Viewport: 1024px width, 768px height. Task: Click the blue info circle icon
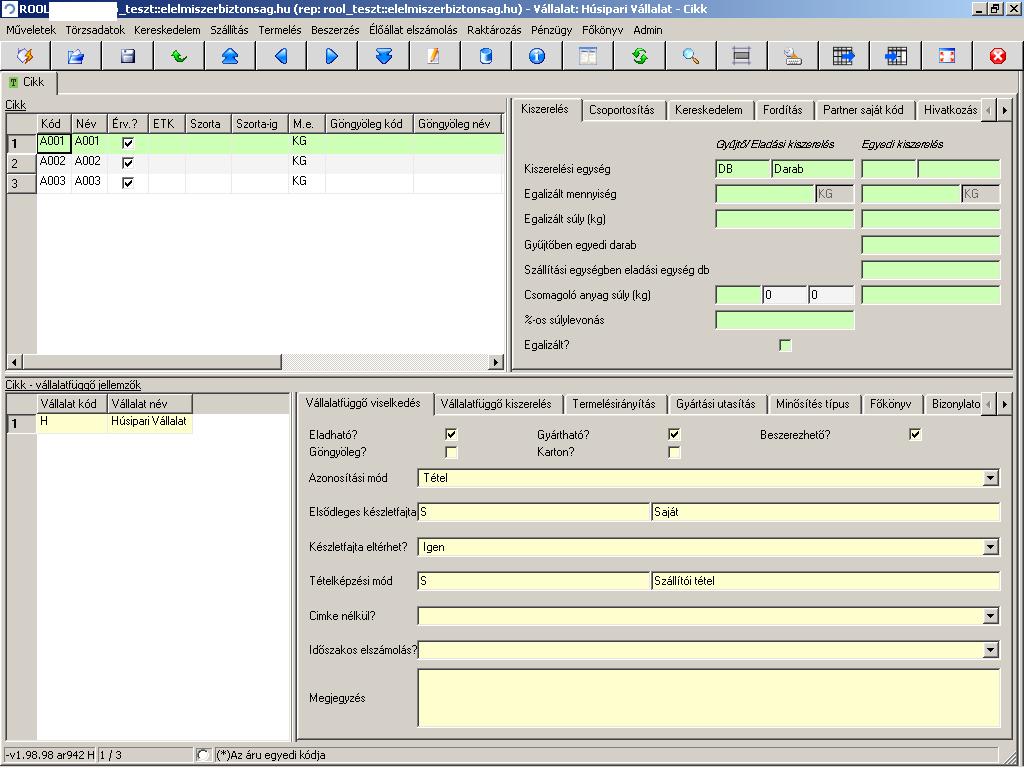pyautogui.click(x=537, y=56)
